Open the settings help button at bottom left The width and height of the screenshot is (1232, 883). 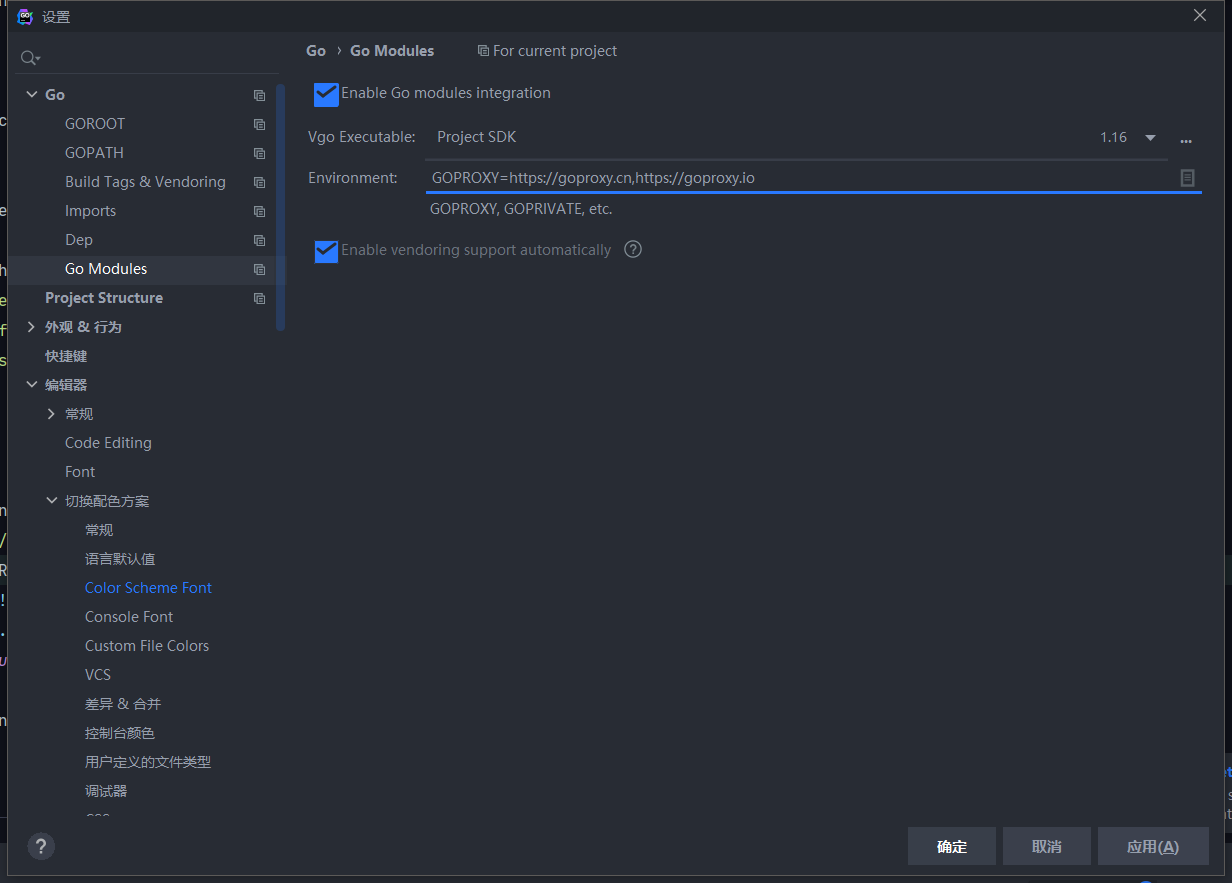[41, 847]
